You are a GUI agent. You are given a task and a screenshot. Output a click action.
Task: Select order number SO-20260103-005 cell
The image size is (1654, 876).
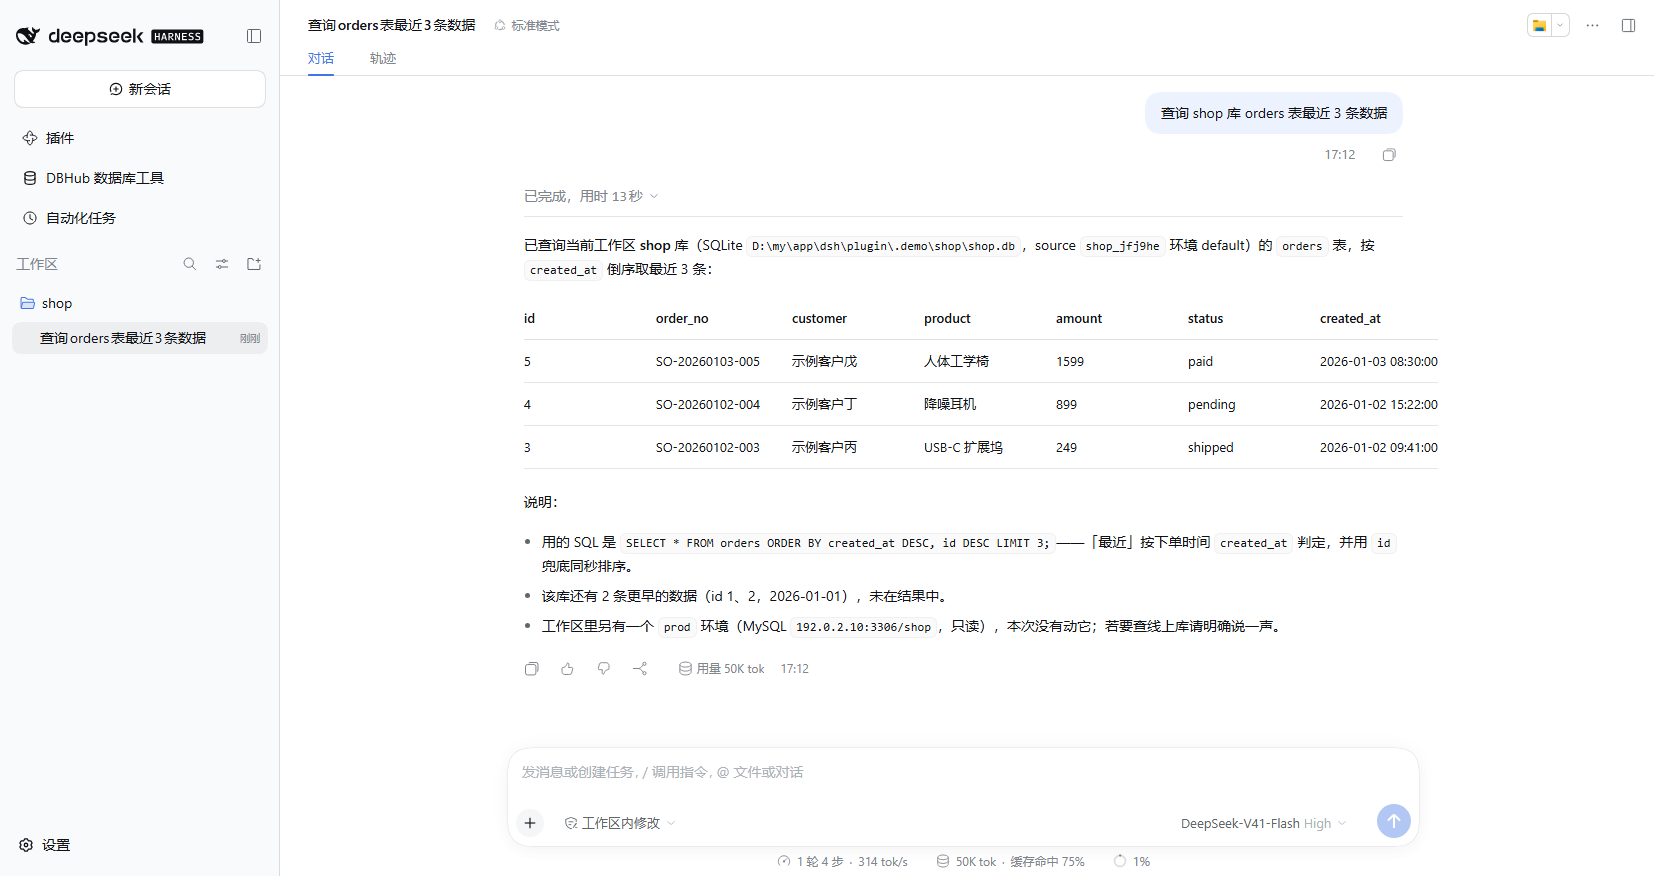pyautogui.click(x=708, y=362)
